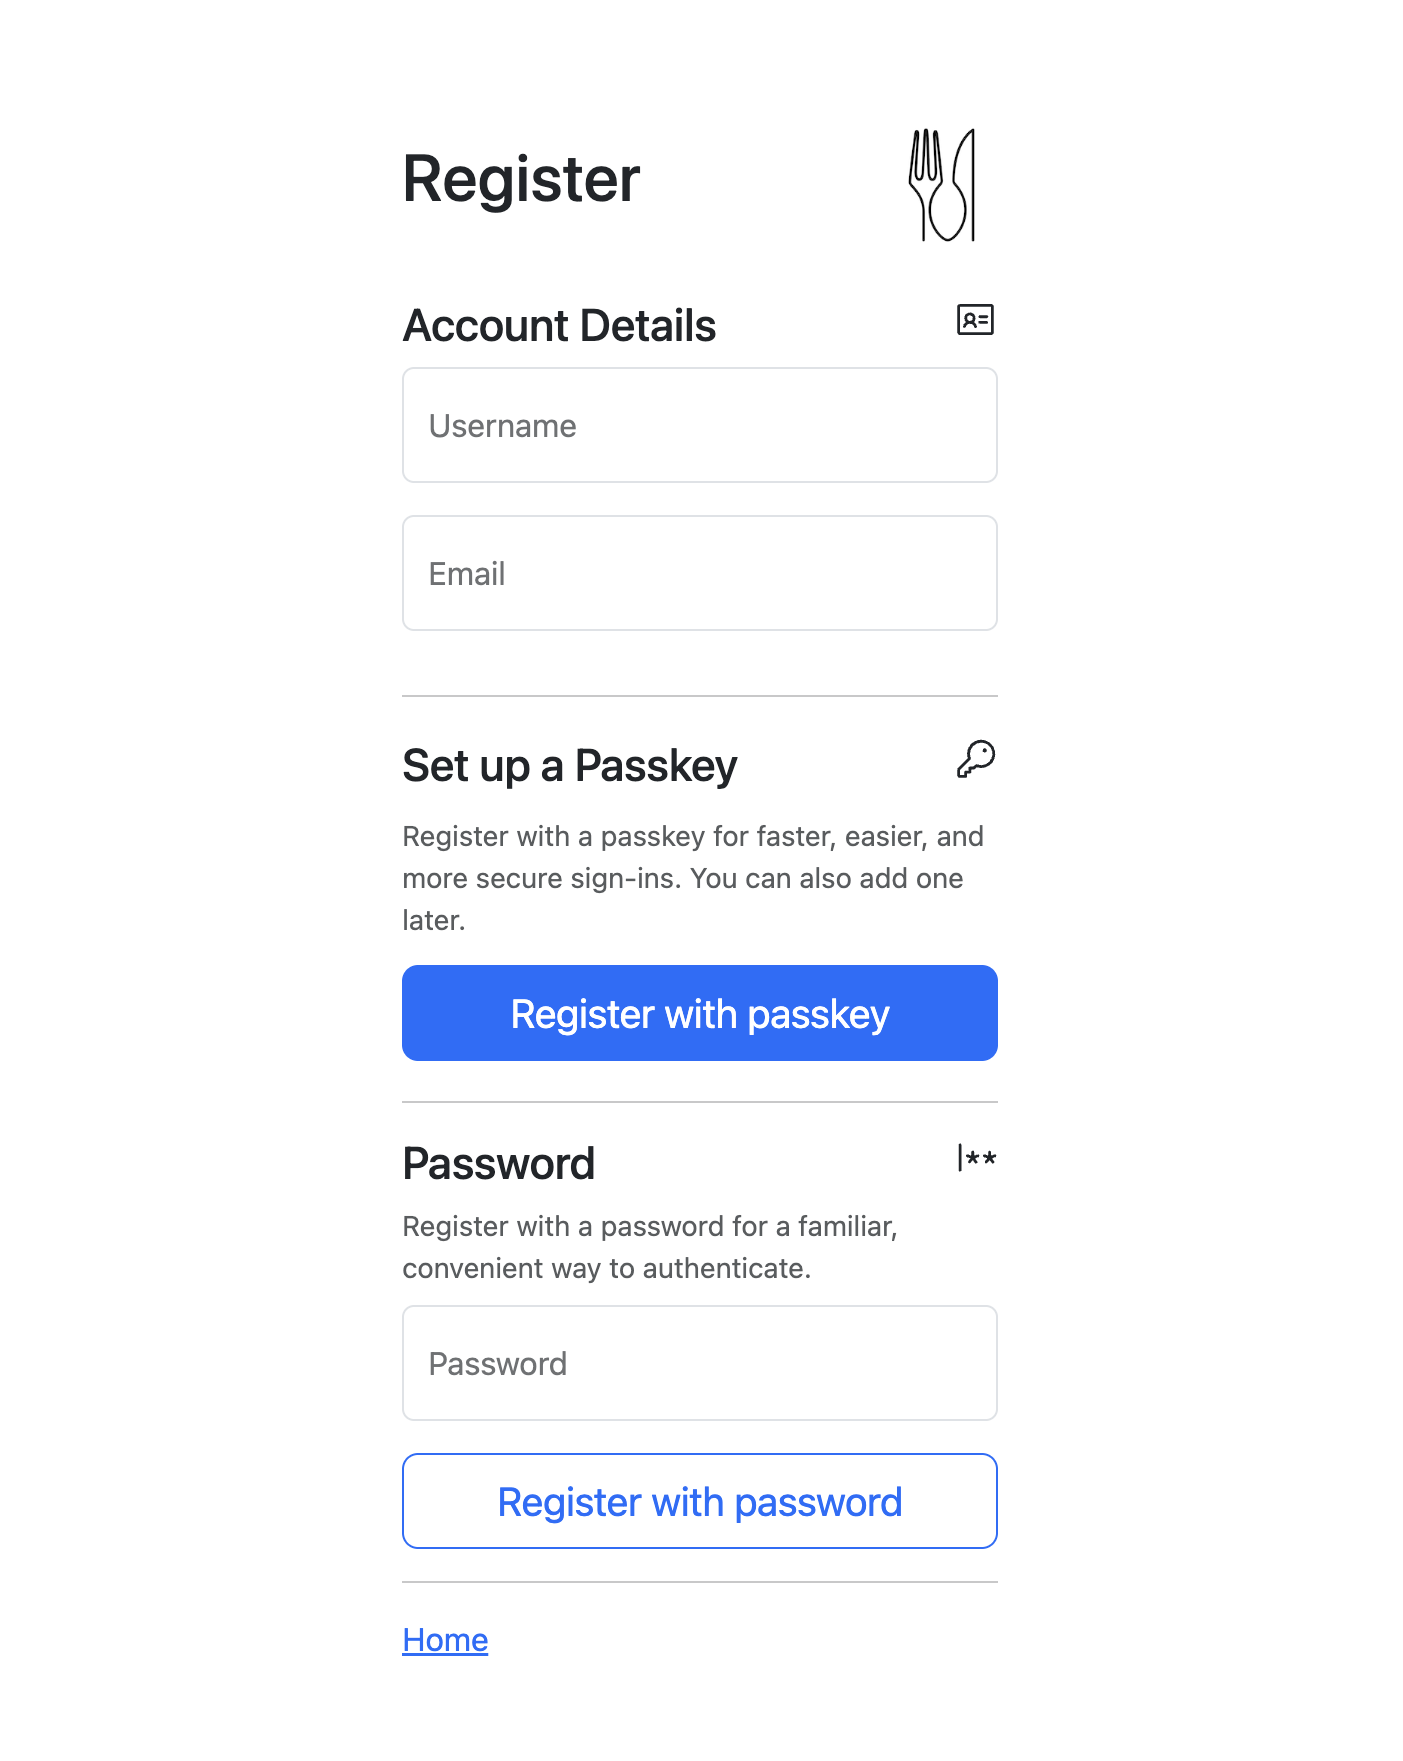Focus the Password input field
The width and height of the screenshot is (1403, 1761).
[700, 1363]
